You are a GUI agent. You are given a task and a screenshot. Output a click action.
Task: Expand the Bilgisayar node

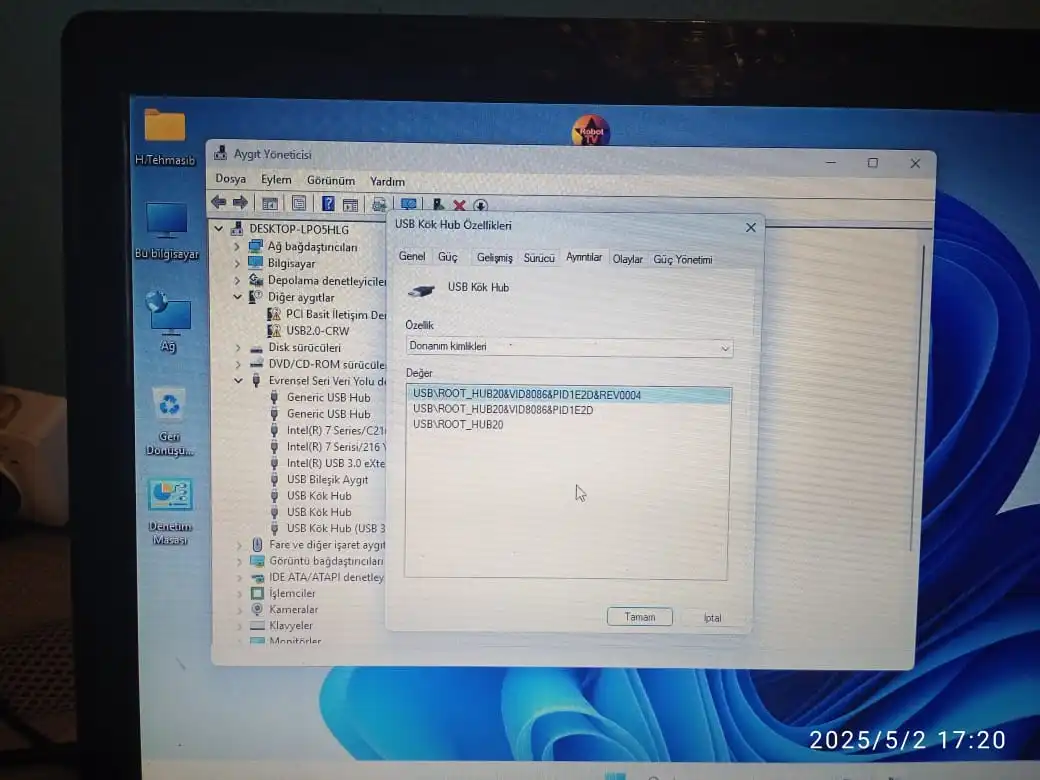point(237,263)
